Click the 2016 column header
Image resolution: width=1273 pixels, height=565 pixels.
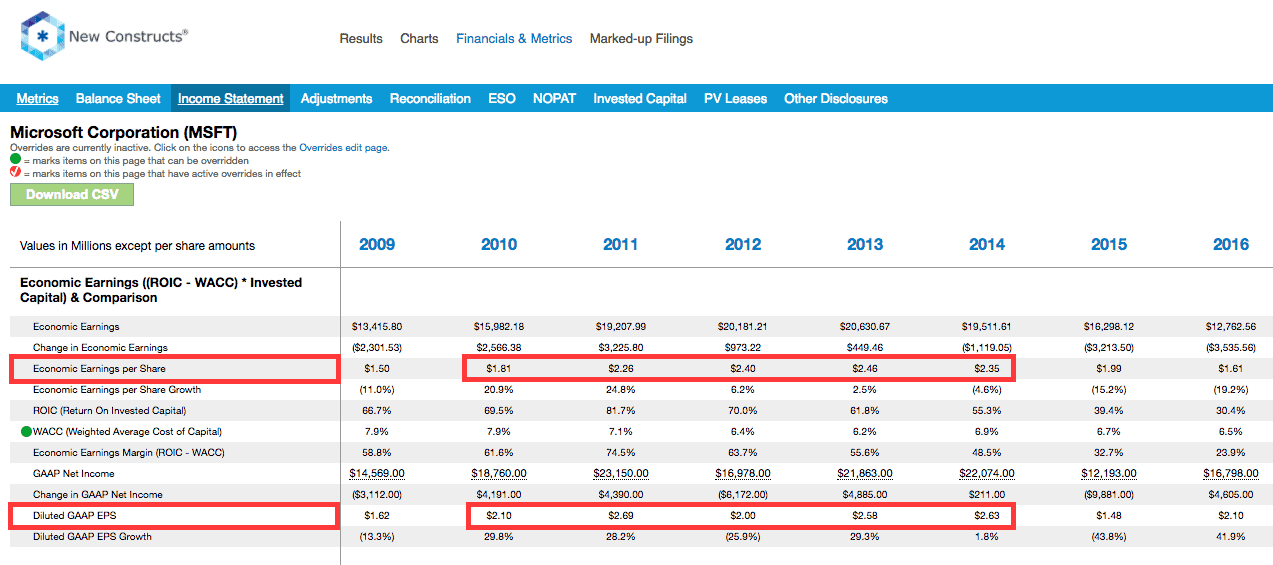[1230, 244]
